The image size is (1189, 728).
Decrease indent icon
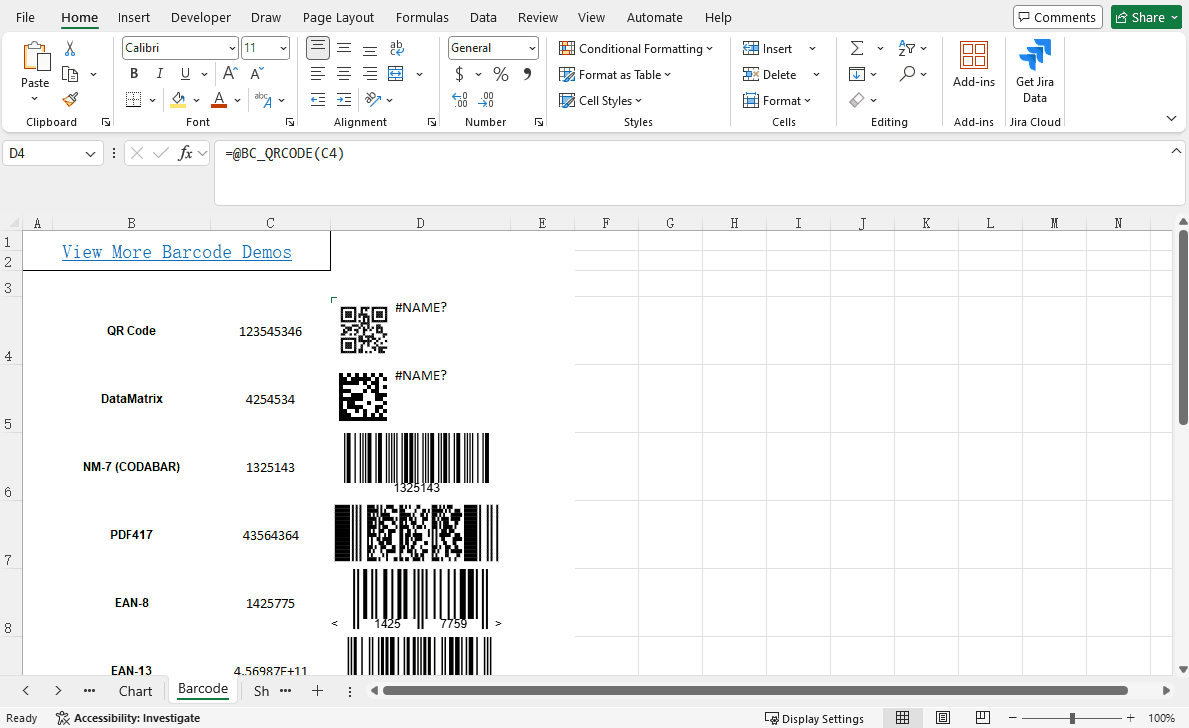coord(318,99)
